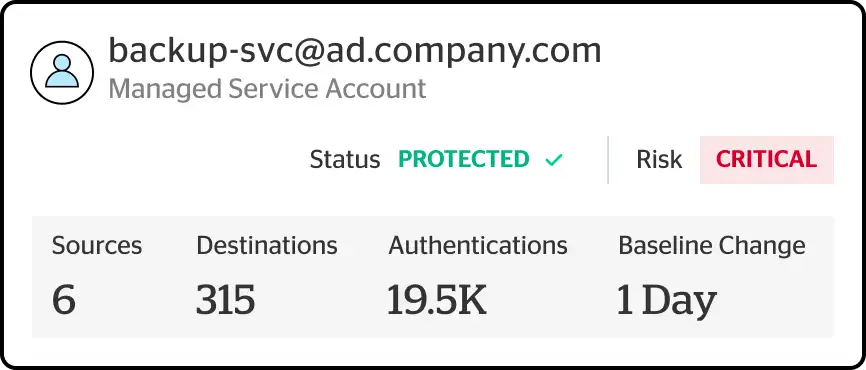The height and width of the screenshot is (370, 866).
Task: Click the 315 destinations value
Action: (x=226, y=300)
